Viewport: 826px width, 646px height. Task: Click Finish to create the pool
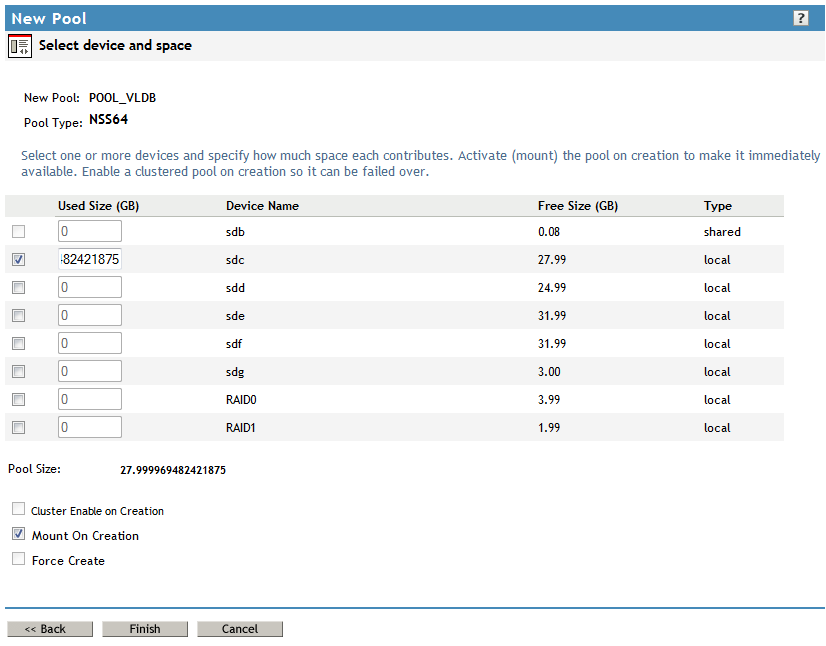pyautogui.click(x=145, y=629)
